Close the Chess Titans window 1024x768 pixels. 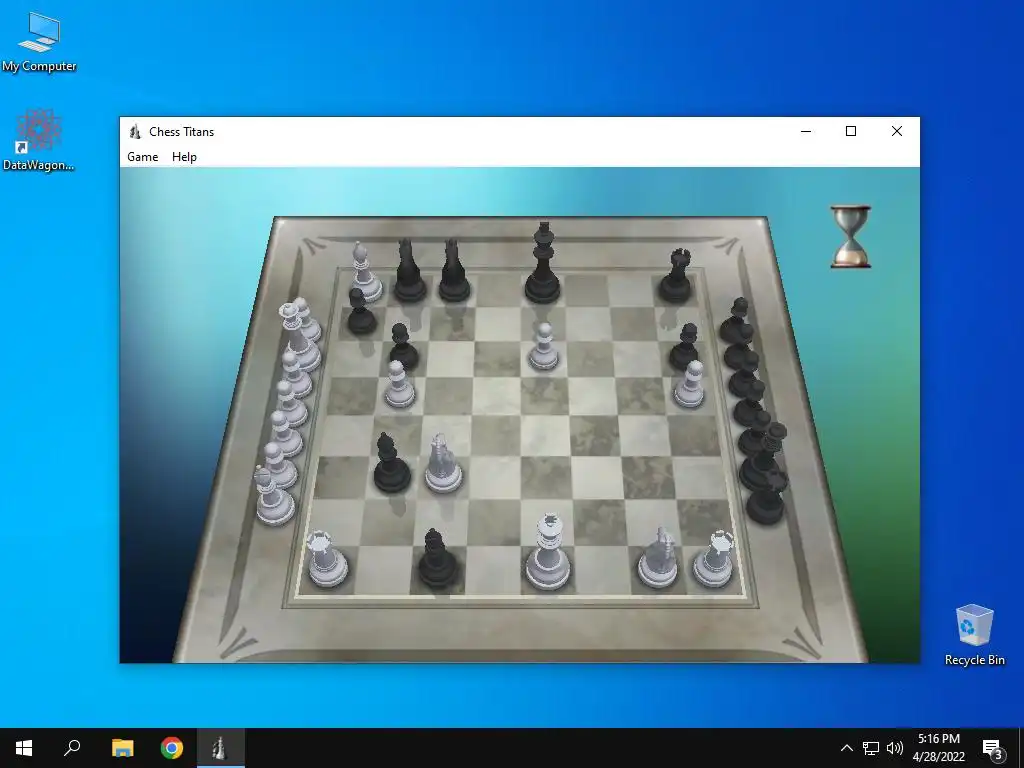tap(897, 131)
